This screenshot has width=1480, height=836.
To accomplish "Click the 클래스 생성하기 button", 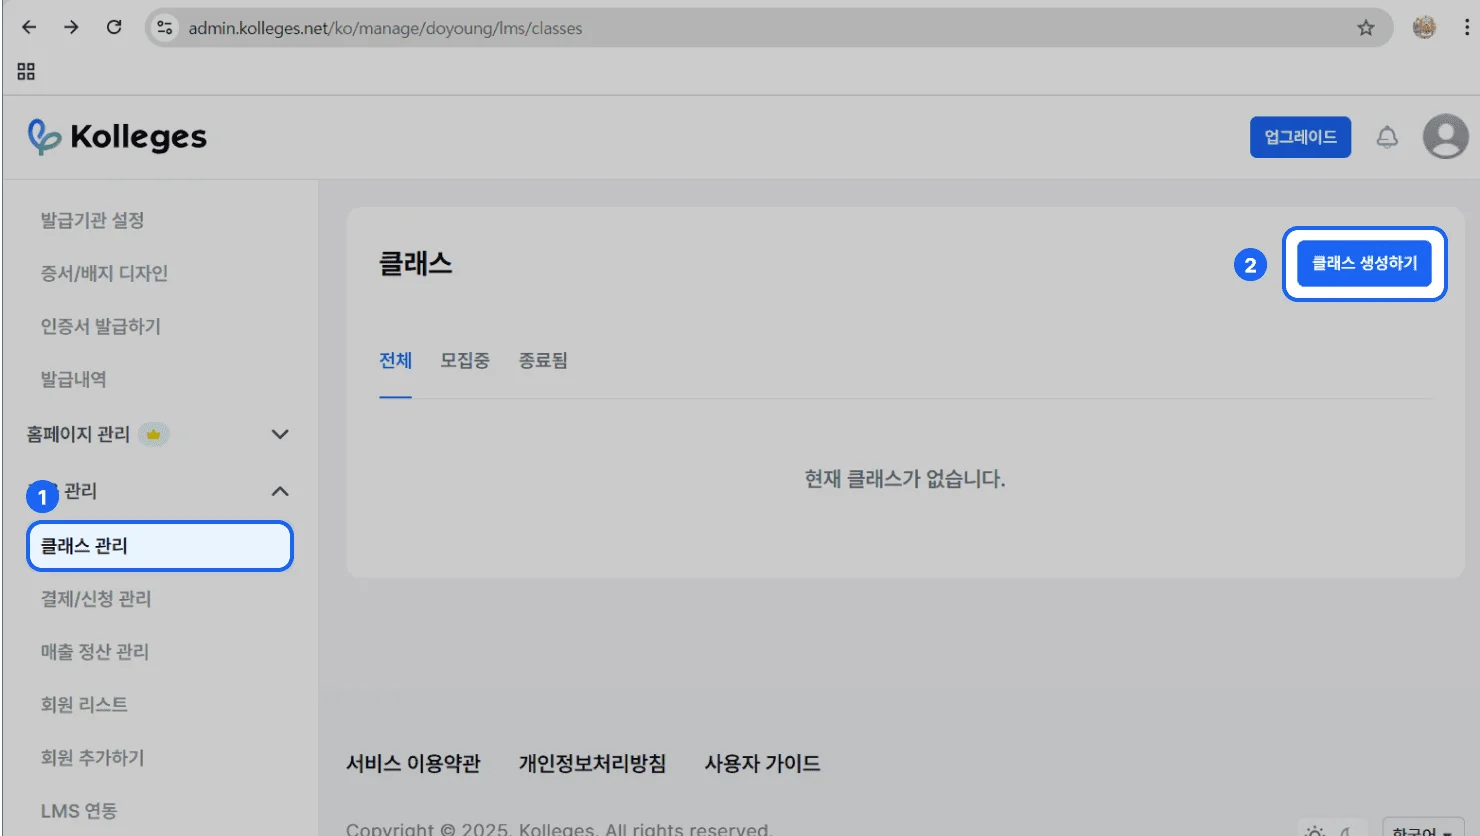I will [x=1364, y=264].
